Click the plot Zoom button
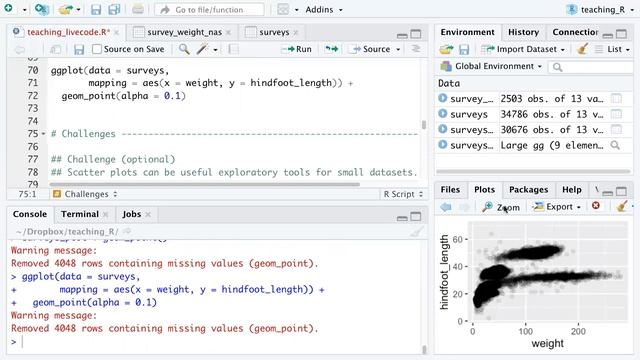Viewport: 640px width, 360px height. (501, 207)
